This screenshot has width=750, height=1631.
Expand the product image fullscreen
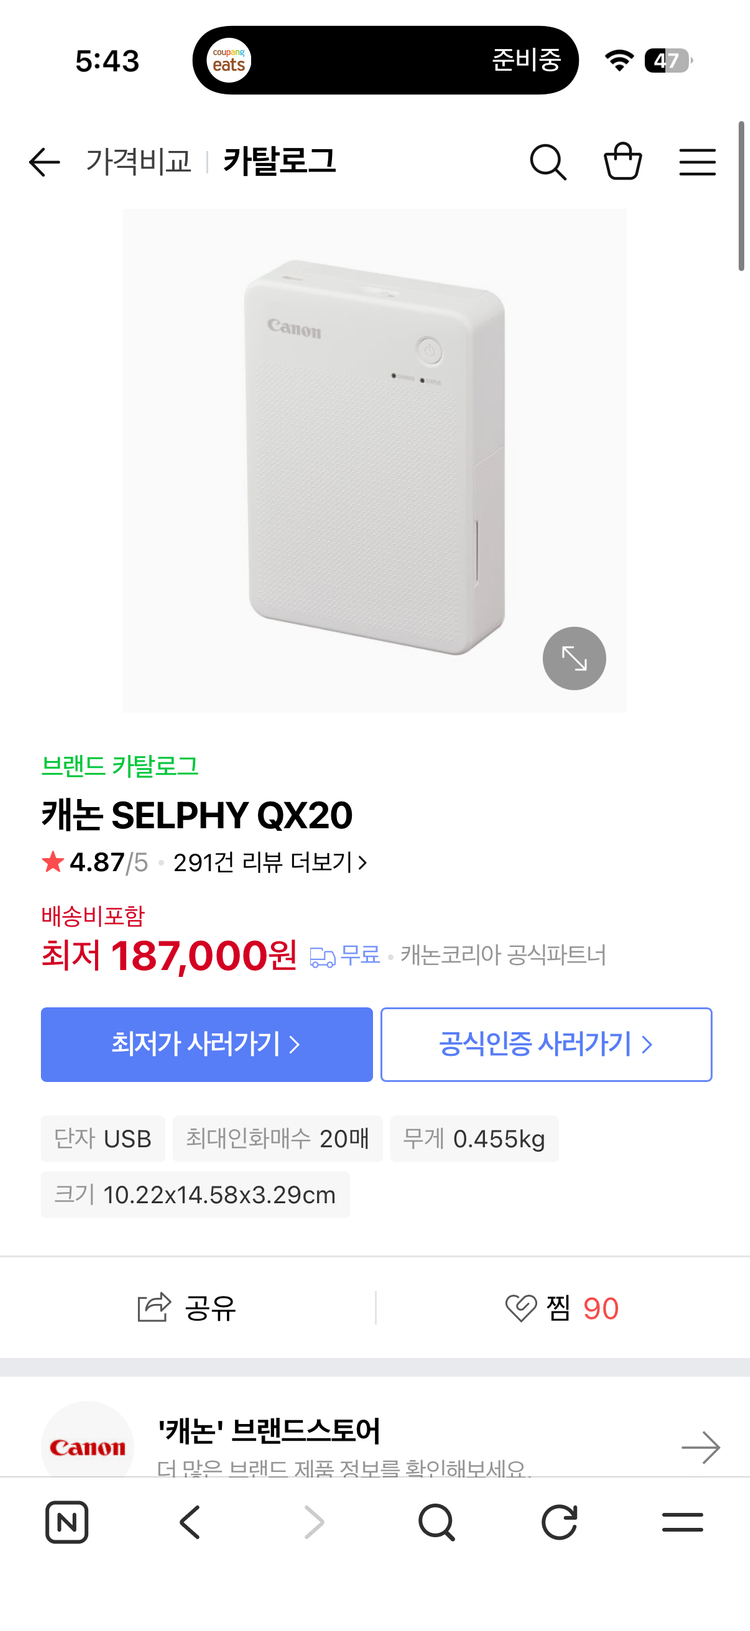coord(574,658)
